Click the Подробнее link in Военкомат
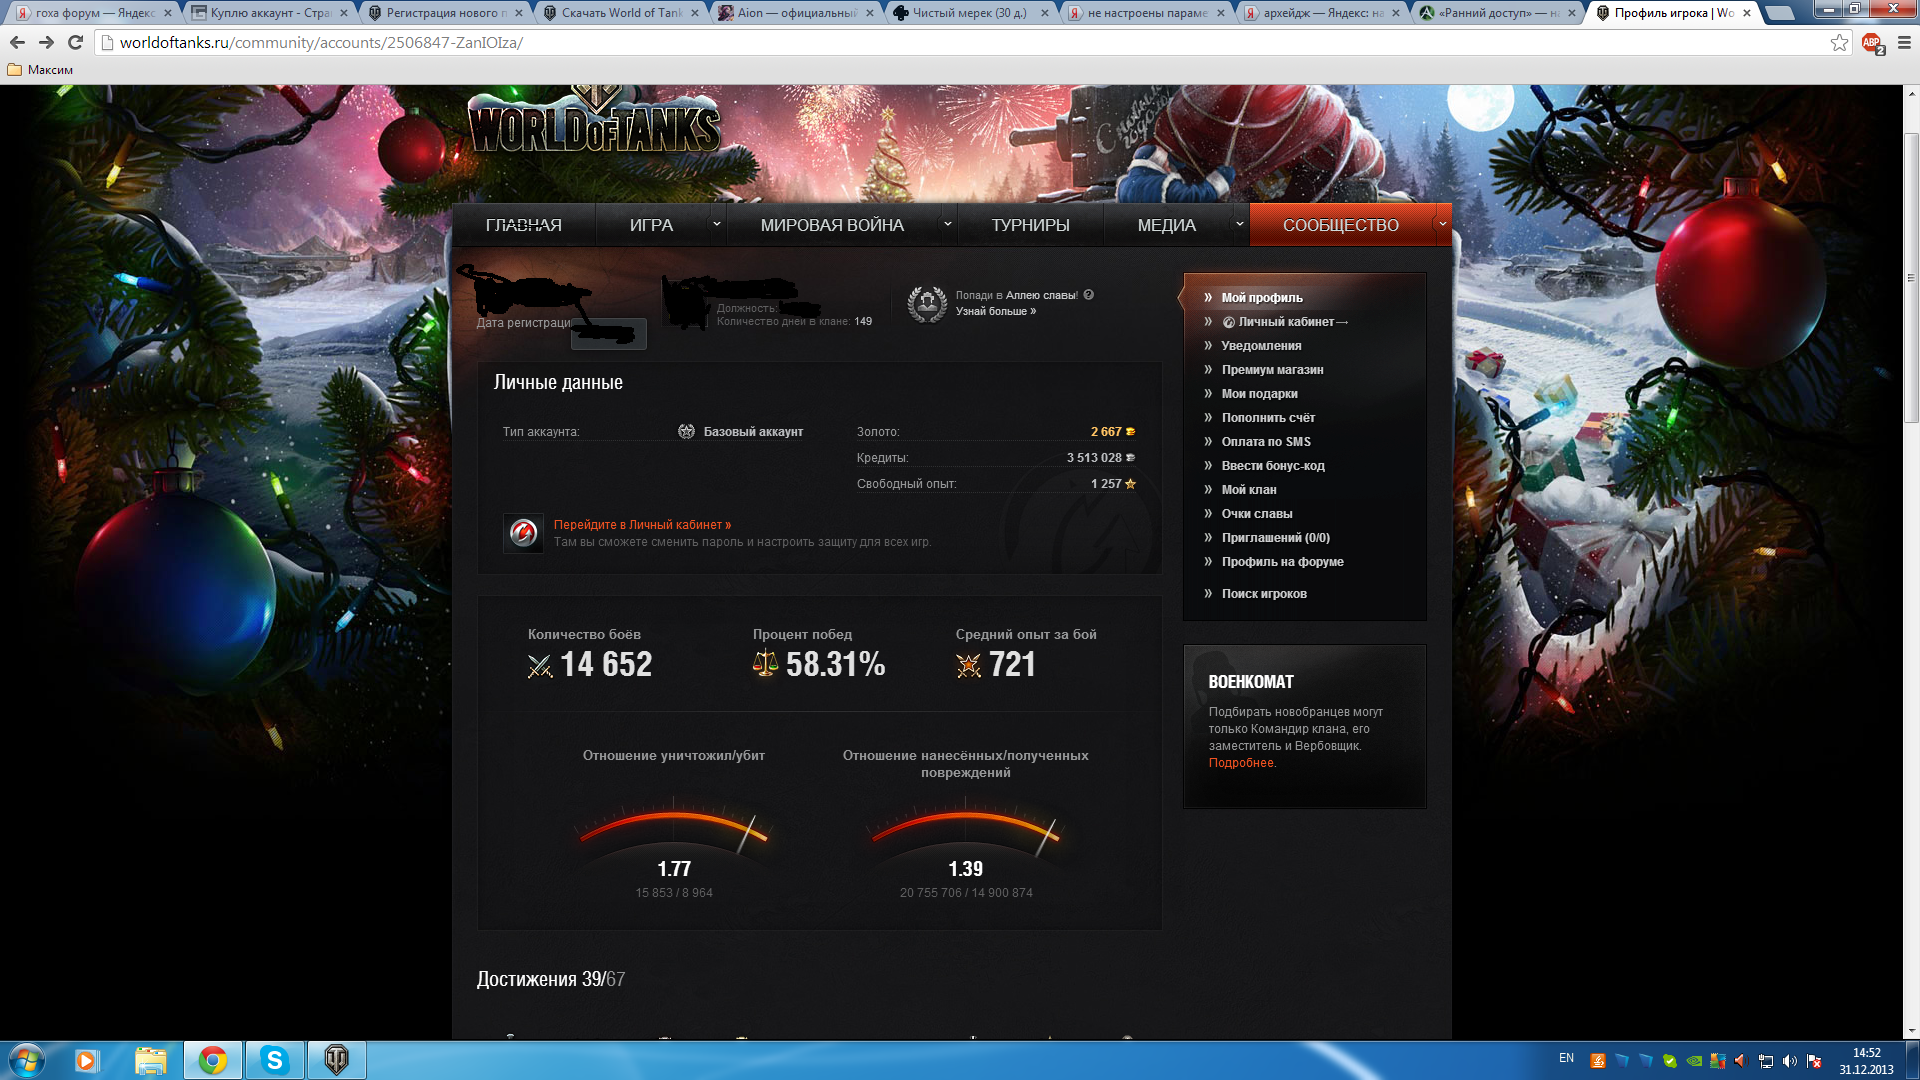Screen dimensions: 1920x1080 click(x=1241, y=763)
